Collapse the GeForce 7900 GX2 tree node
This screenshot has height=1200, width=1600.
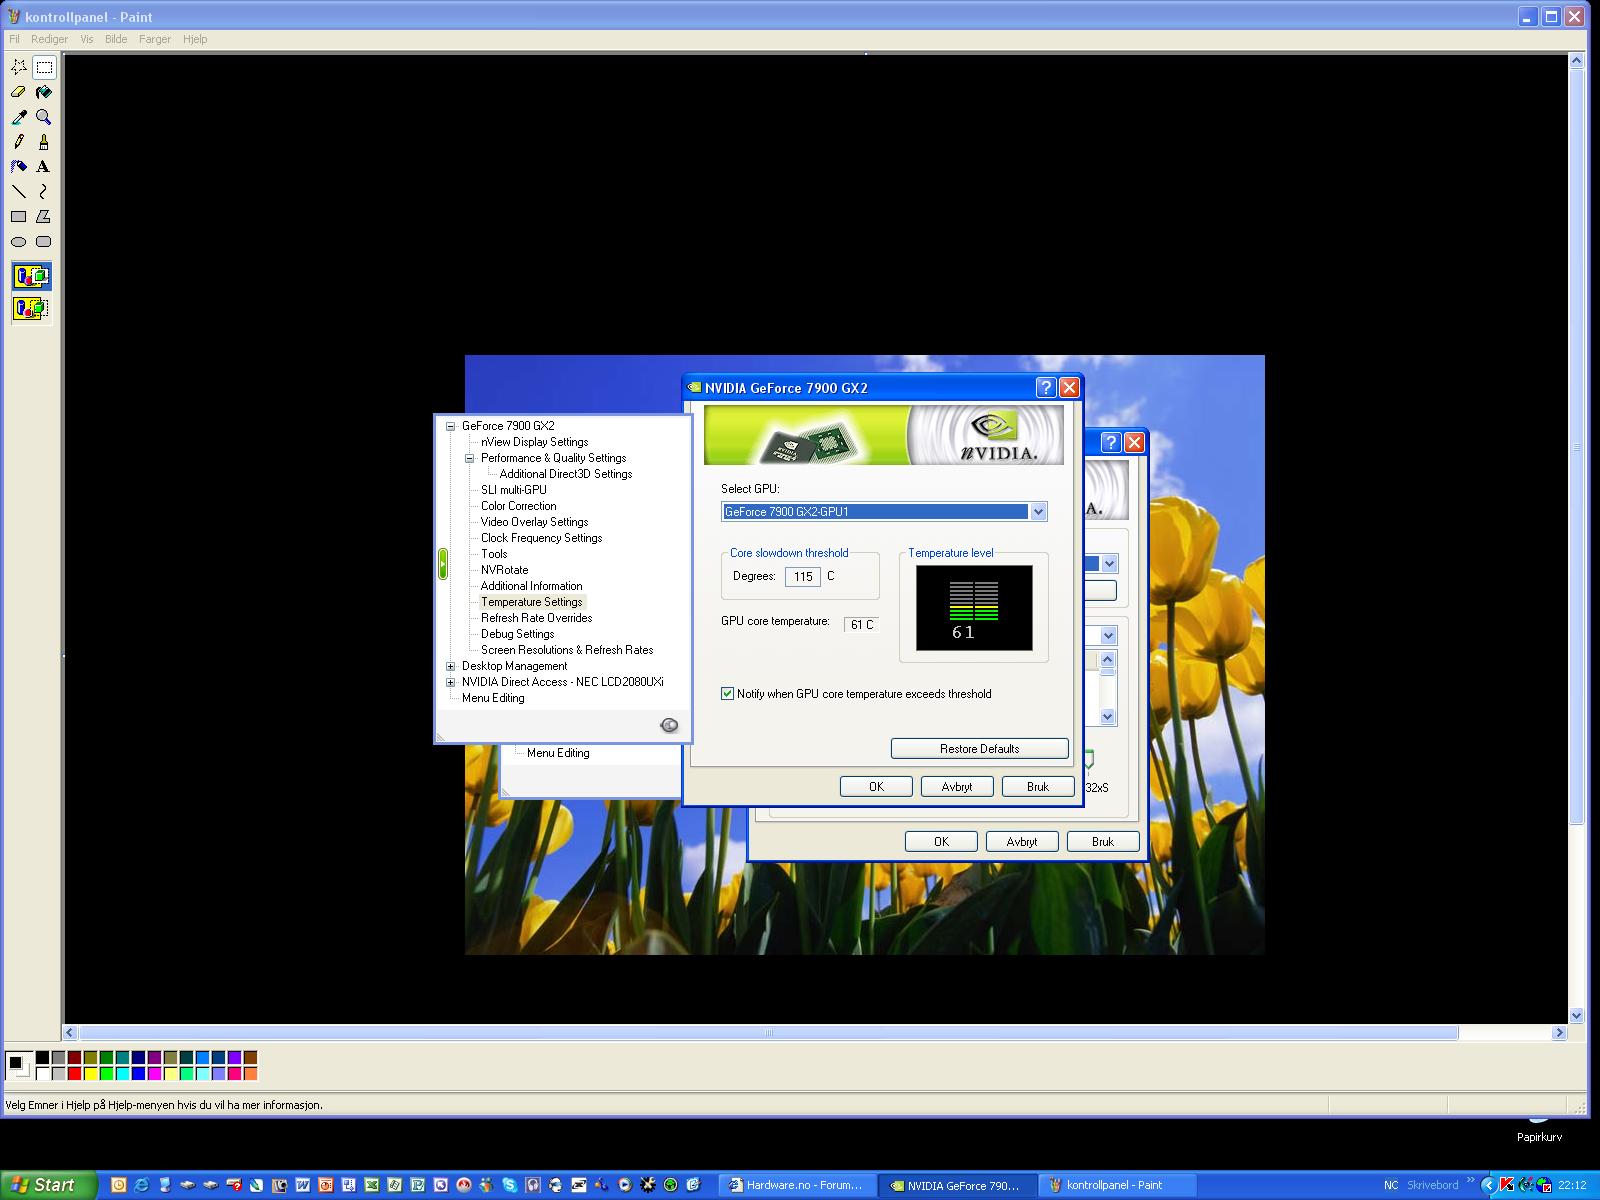click(x=450, y=426)
